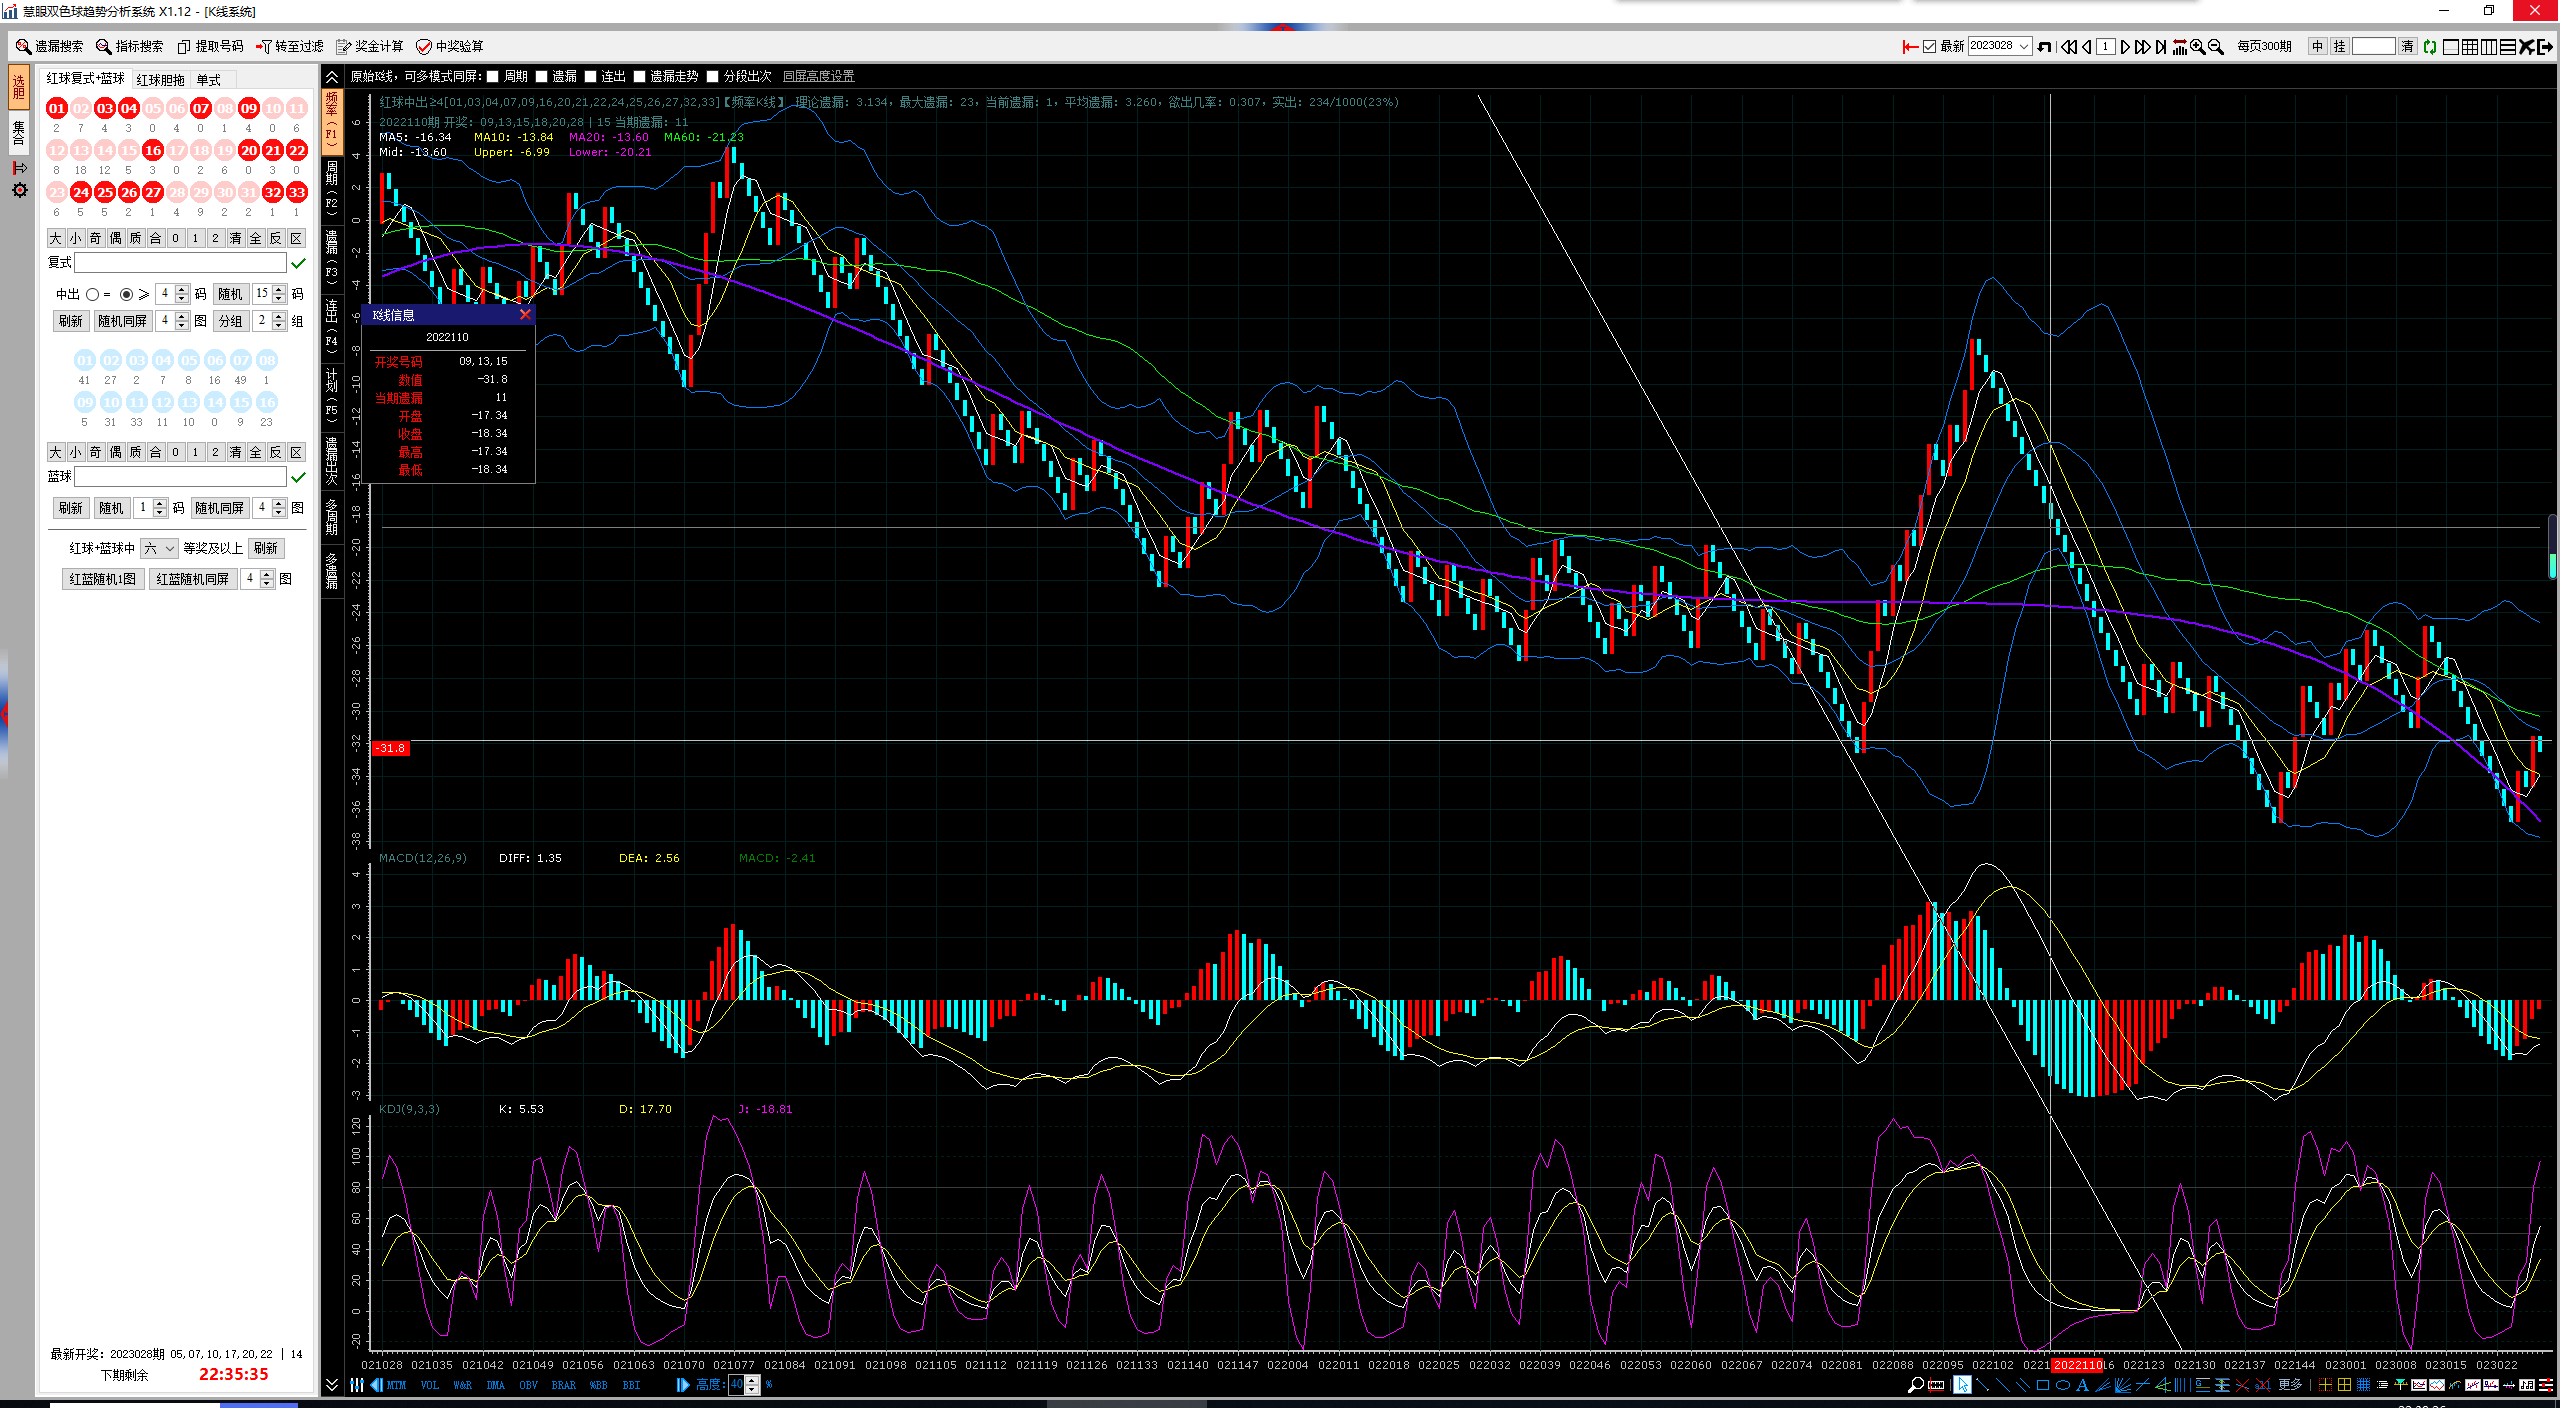Screen dimensions: 2560x1408
Task: Collapse the chart panel up chevron
Action: tap(332, 77)
